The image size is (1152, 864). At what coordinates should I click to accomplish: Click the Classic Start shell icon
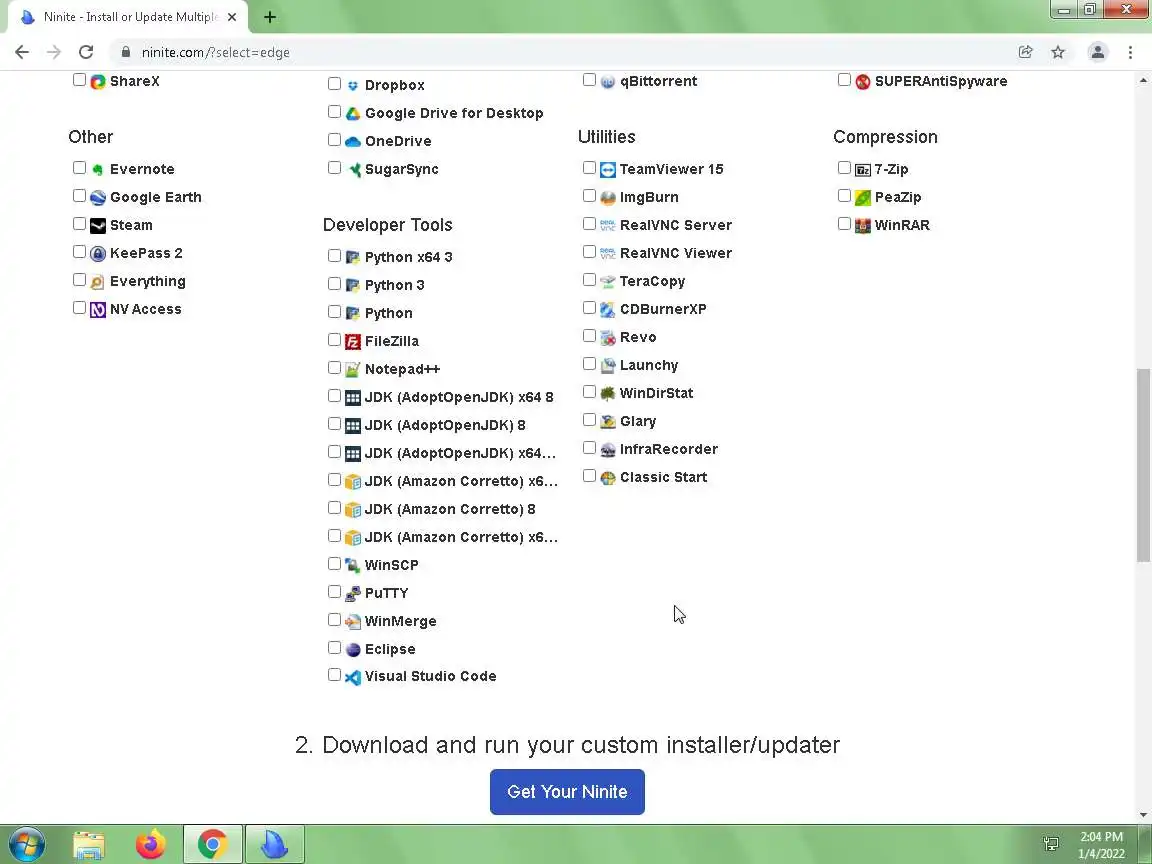608,478
